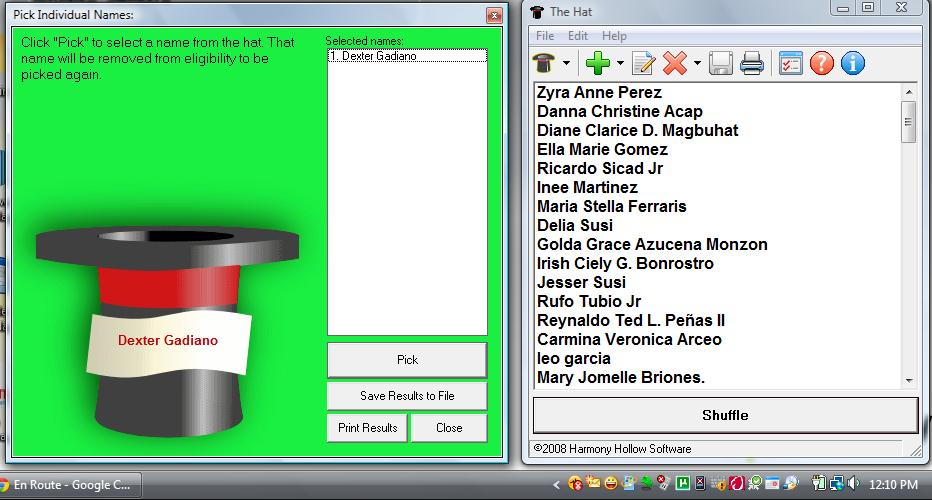The width and height of the screenshot is (932, 500).
Task: Click the Print Results button
Action: (x=367, y=428)
